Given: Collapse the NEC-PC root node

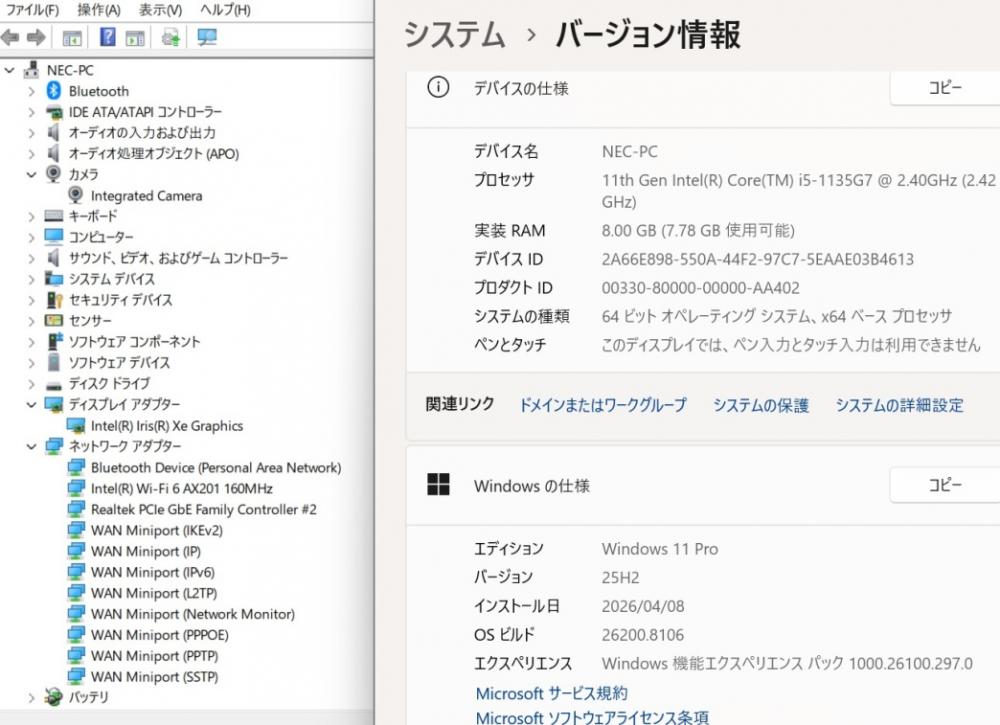Looking at the screenshot, I should tap(9, 70).
